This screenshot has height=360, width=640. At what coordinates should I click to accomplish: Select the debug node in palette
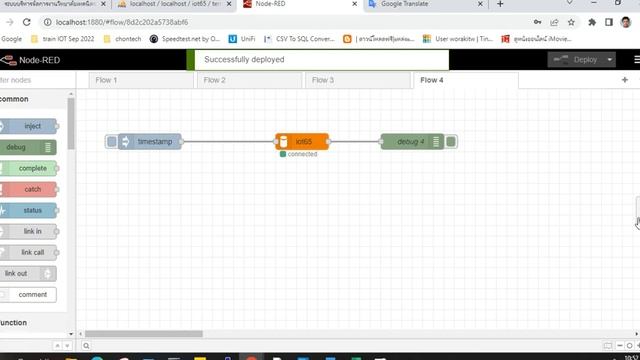coord(28,147)
